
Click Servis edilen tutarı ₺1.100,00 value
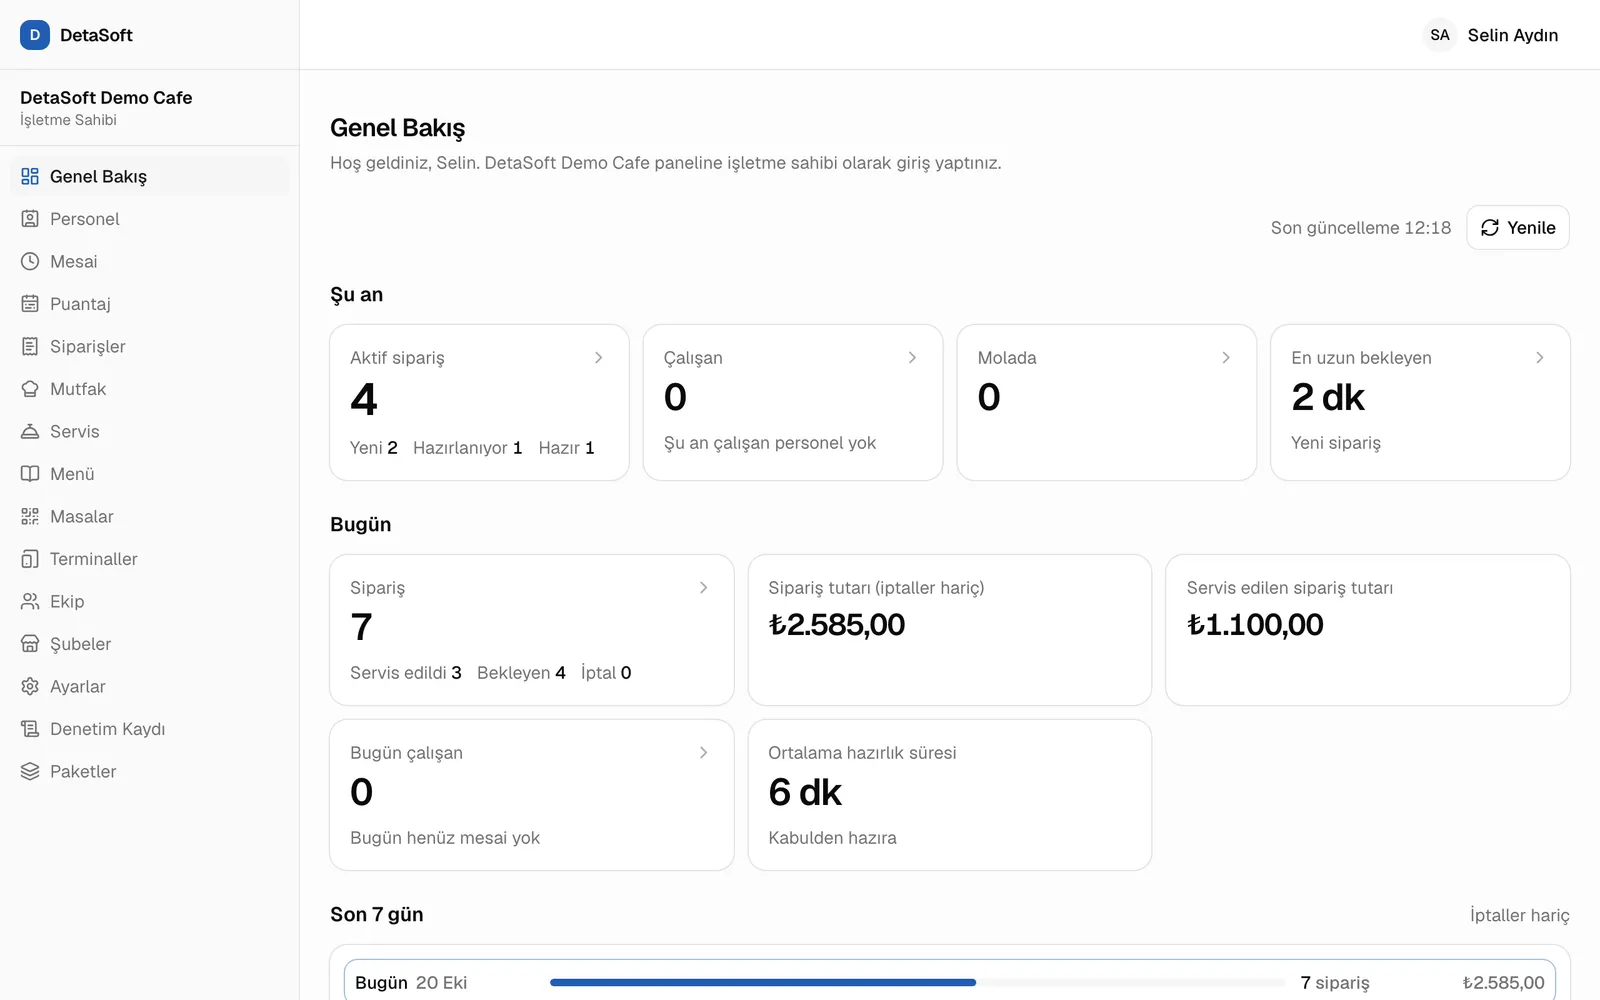1255,625
